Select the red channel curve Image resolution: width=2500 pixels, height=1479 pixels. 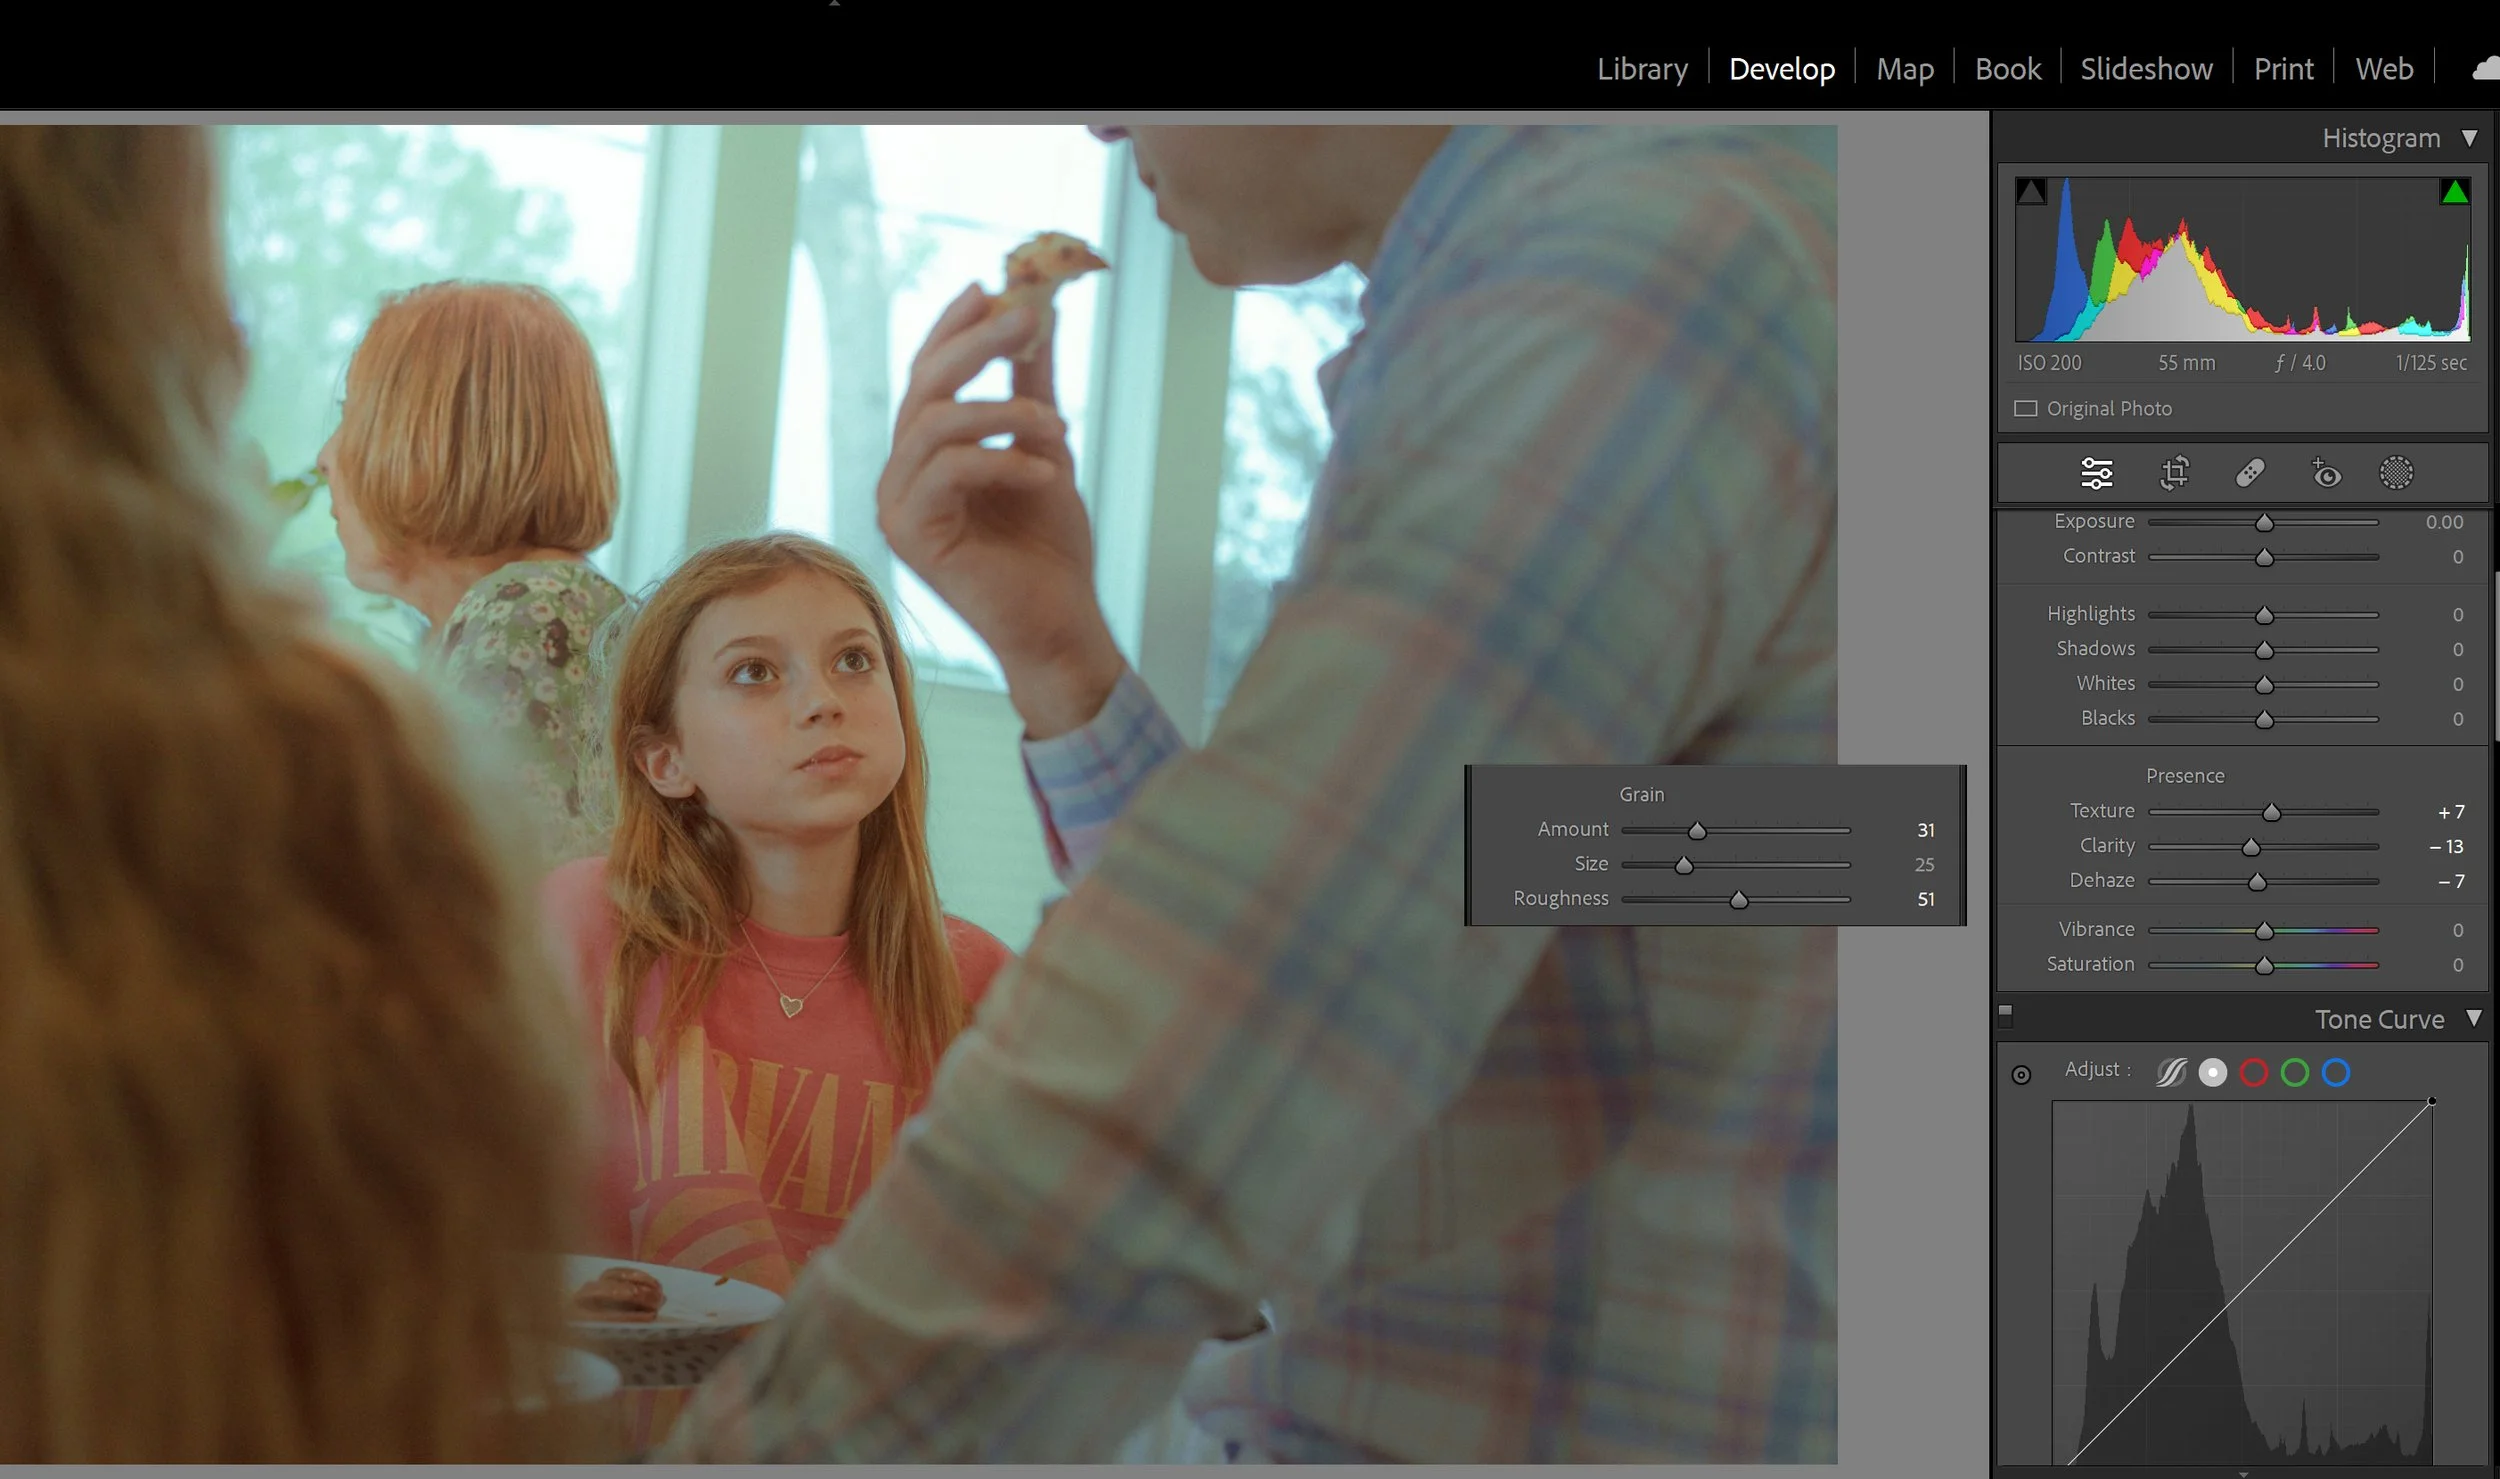pyautogui.click(x=2254, y=1073)
